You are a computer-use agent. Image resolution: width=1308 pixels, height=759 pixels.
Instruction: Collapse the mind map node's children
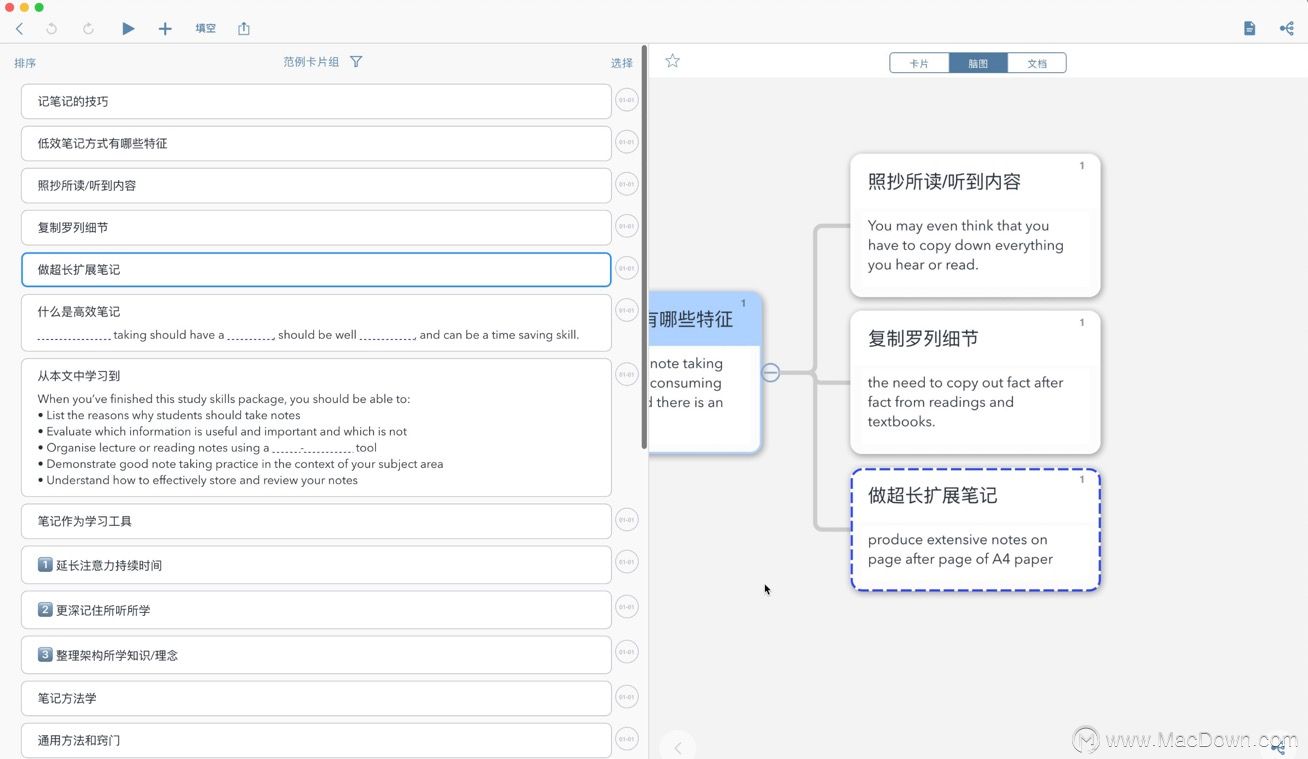tap(770, 373)
